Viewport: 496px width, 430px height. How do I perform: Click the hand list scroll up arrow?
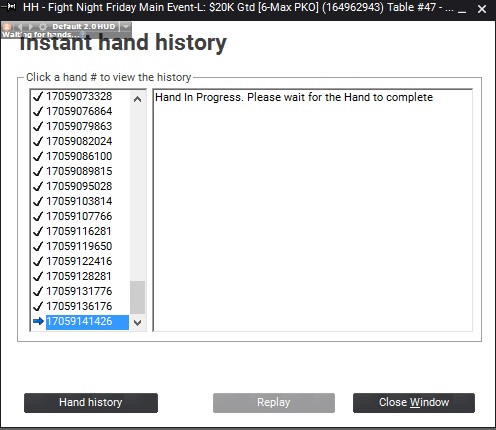(x=137, y=99)
